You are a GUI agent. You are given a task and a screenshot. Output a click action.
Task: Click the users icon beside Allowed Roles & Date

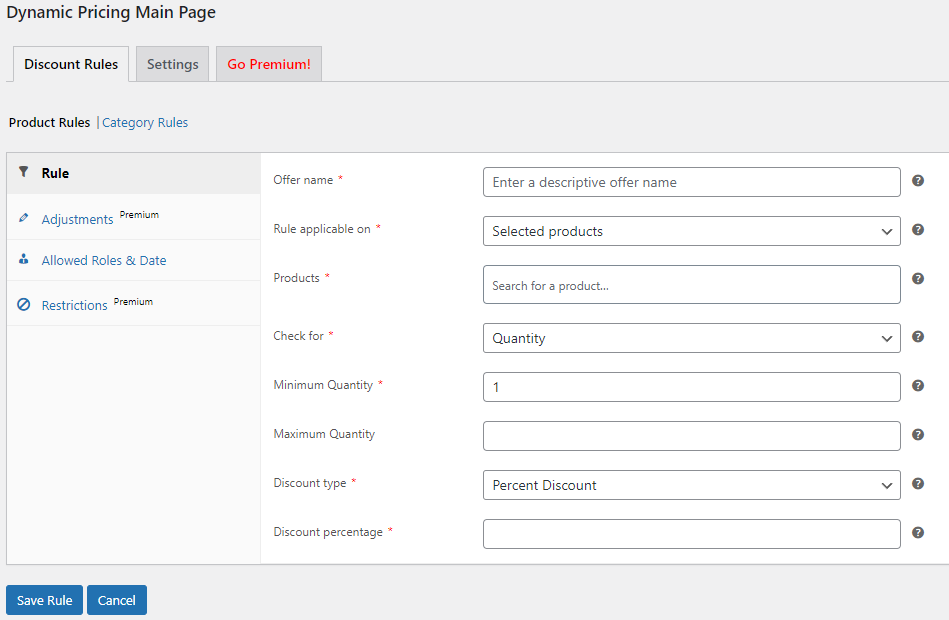(24, 260)
